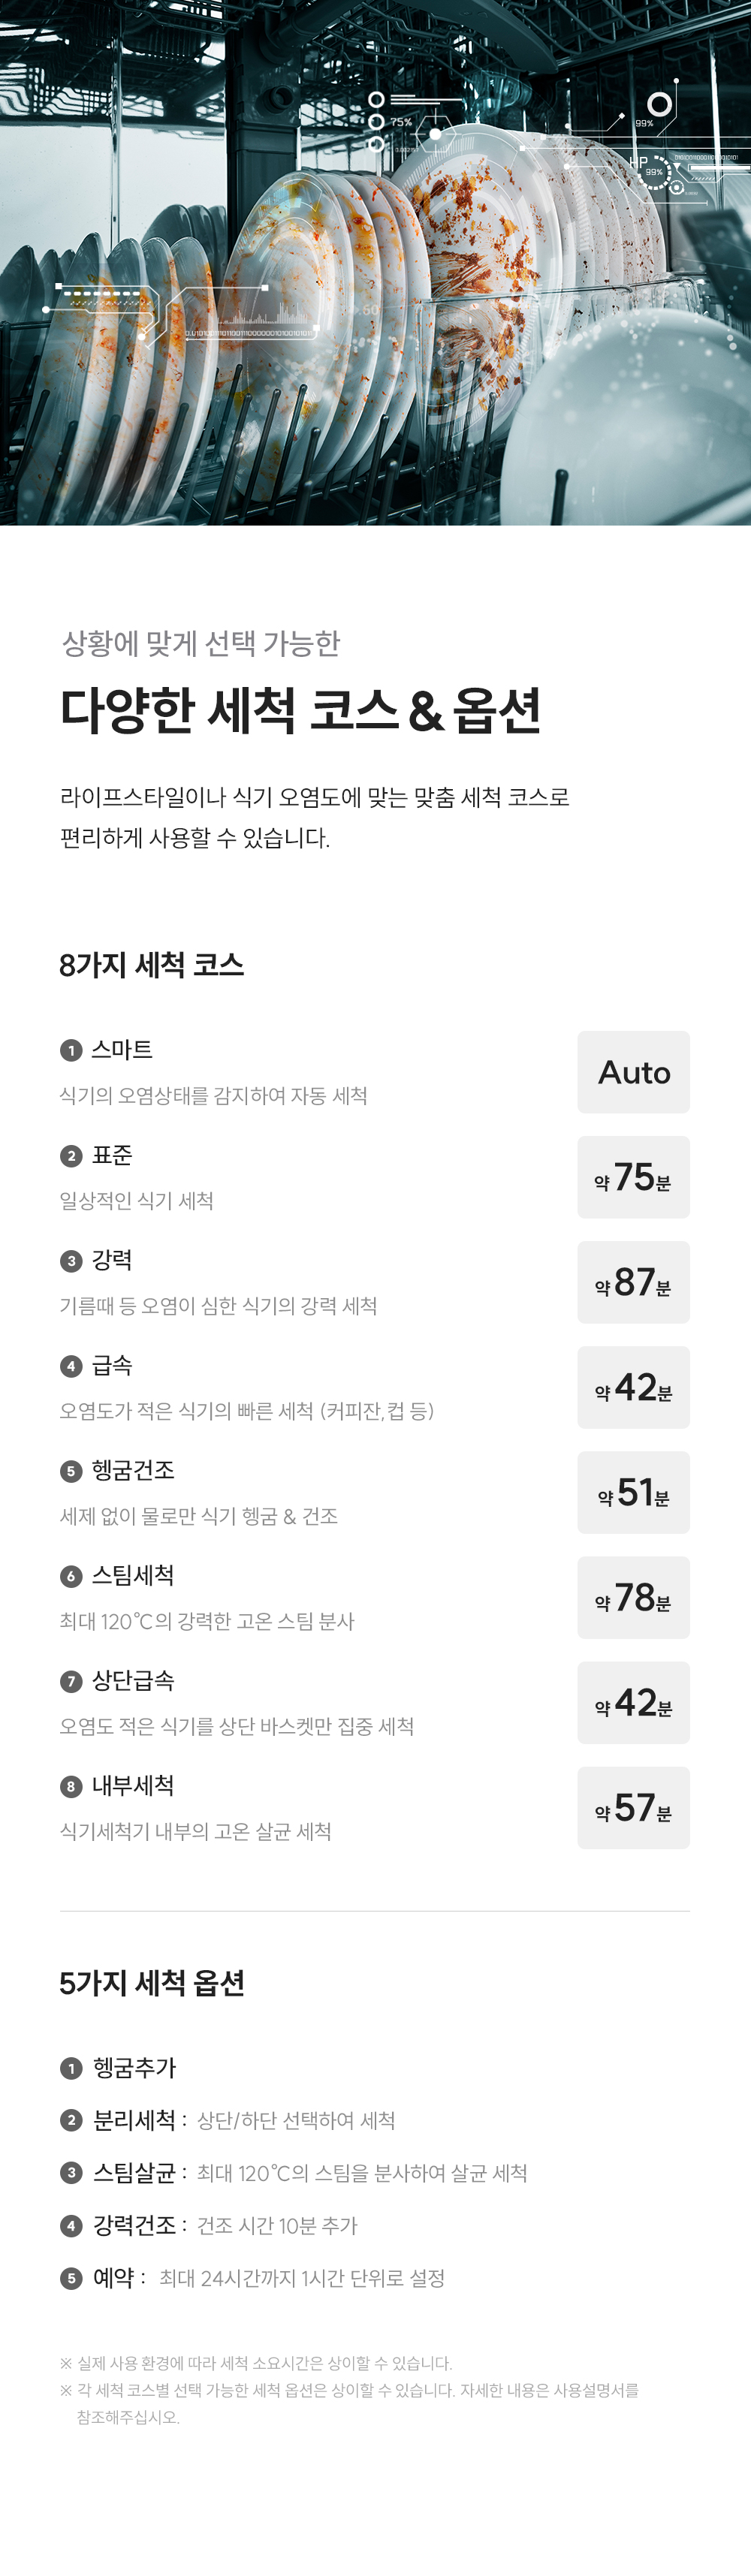Viewport: 751px width, 2576px height.
Task: Click the number 6 badge beside 스팀세척
Action: (x=71, y=1576)
